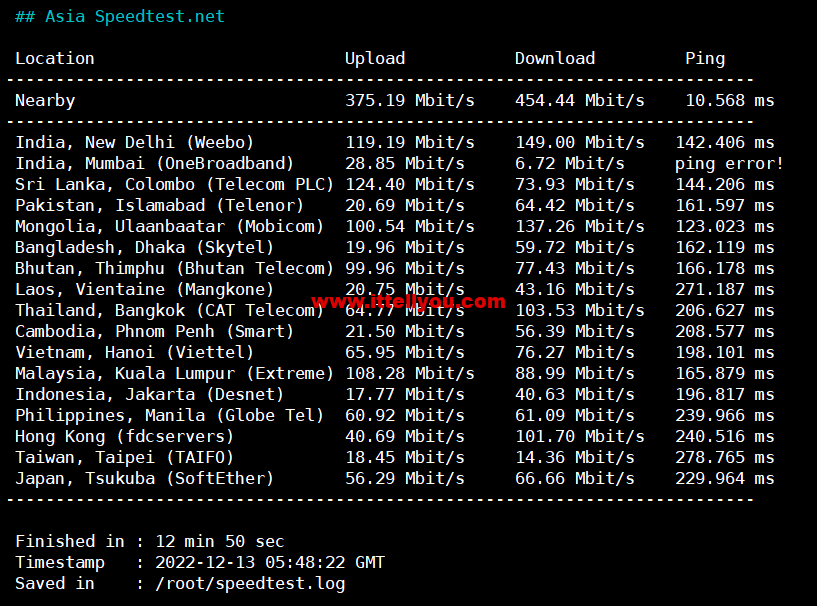Viewport: 817px width, 606px height.
Task: Select Thimphu ping 166.178 ms
Action: pyautogui.click(x=725, y=268)
